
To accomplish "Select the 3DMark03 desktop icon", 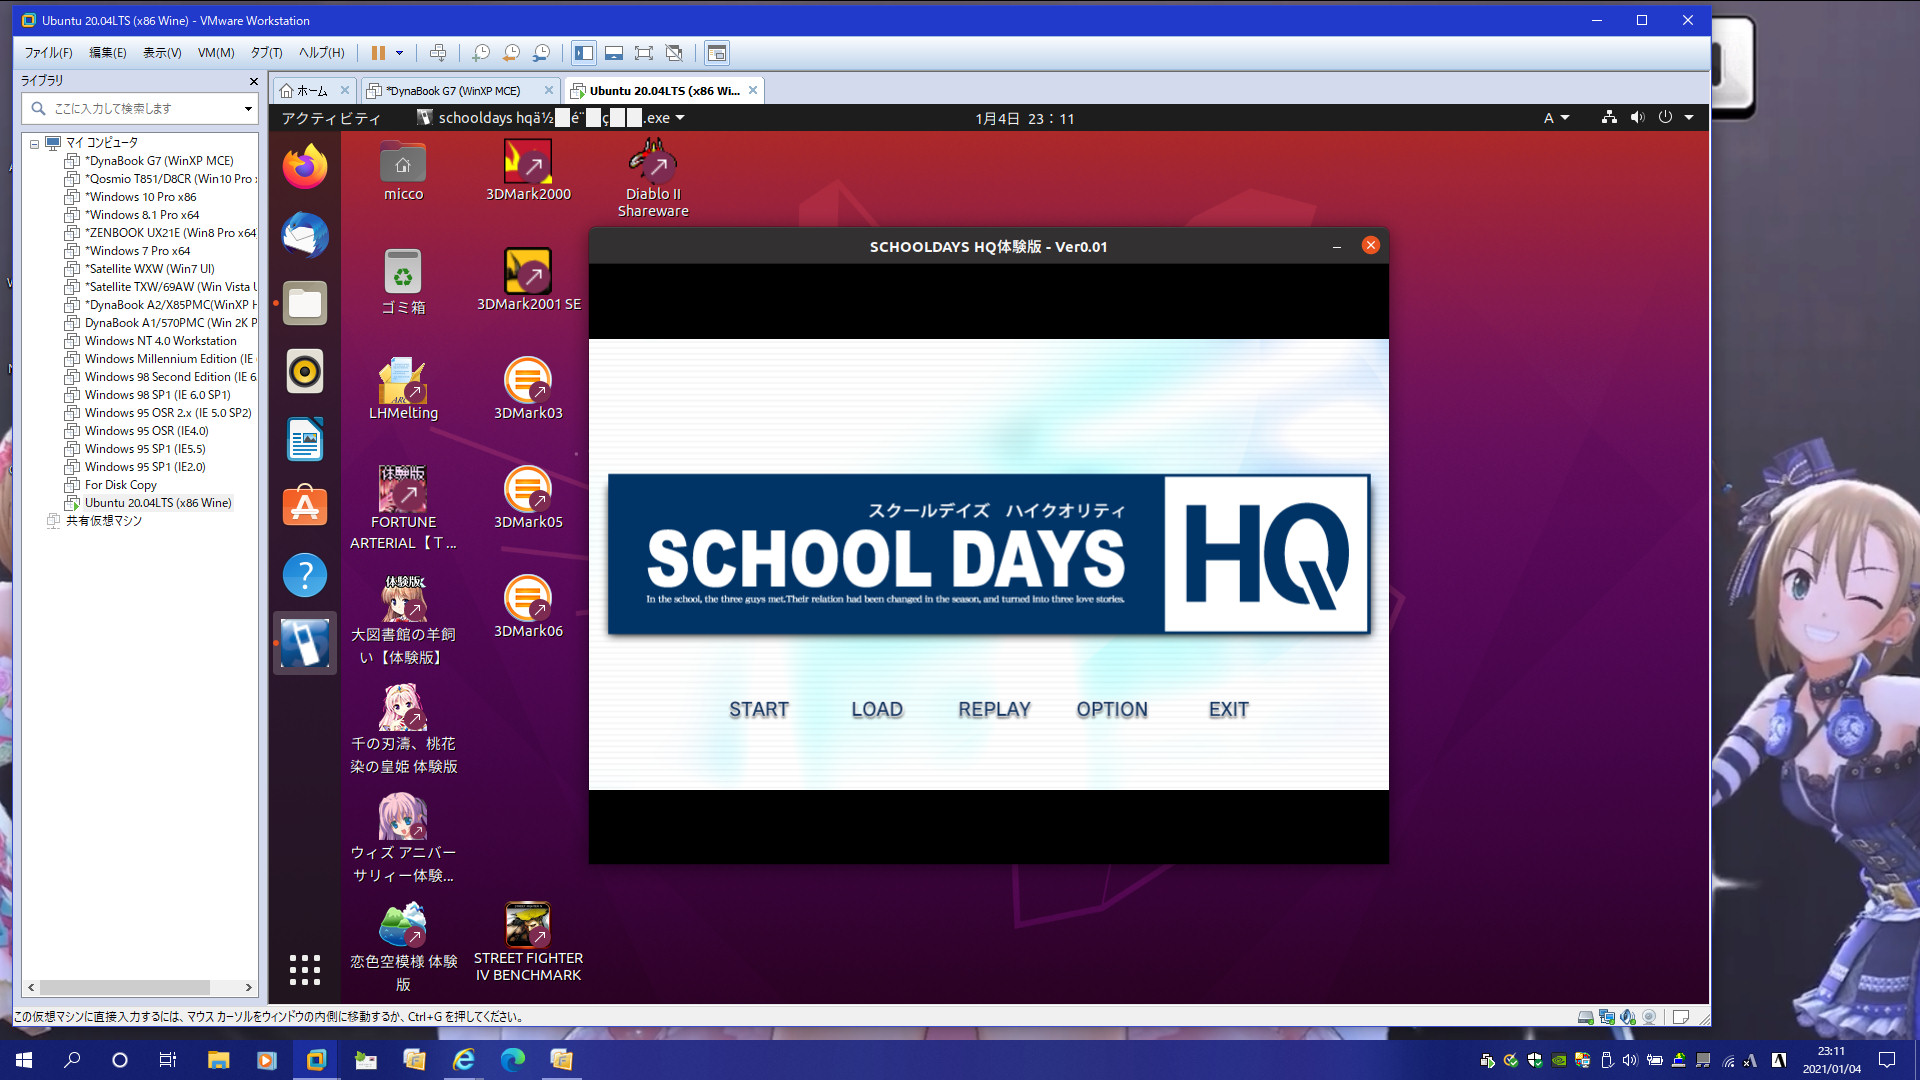I will pyautogui.click(x=528, y=390).
